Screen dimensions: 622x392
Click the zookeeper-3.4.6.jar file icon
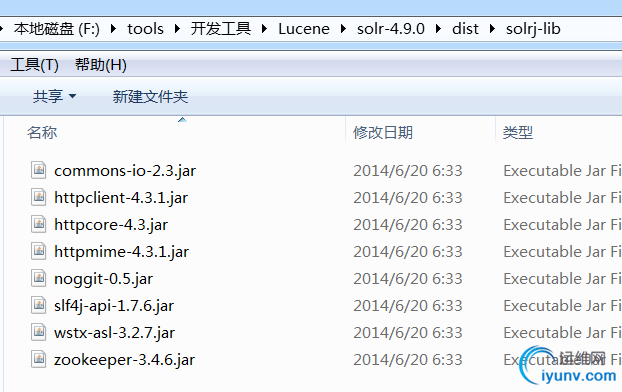tap(38, 359)
